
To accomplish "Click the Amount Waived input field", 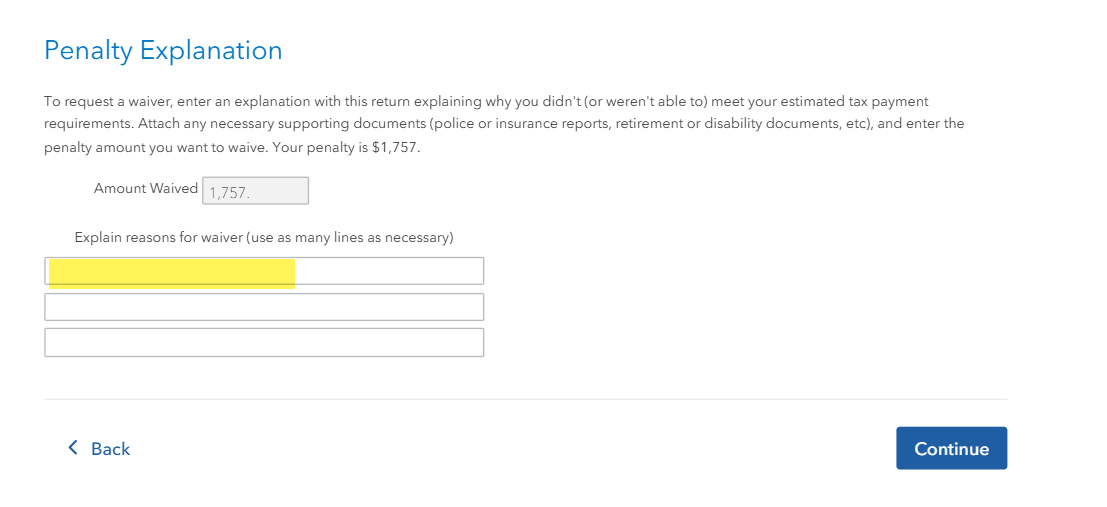I will (255, 190).
